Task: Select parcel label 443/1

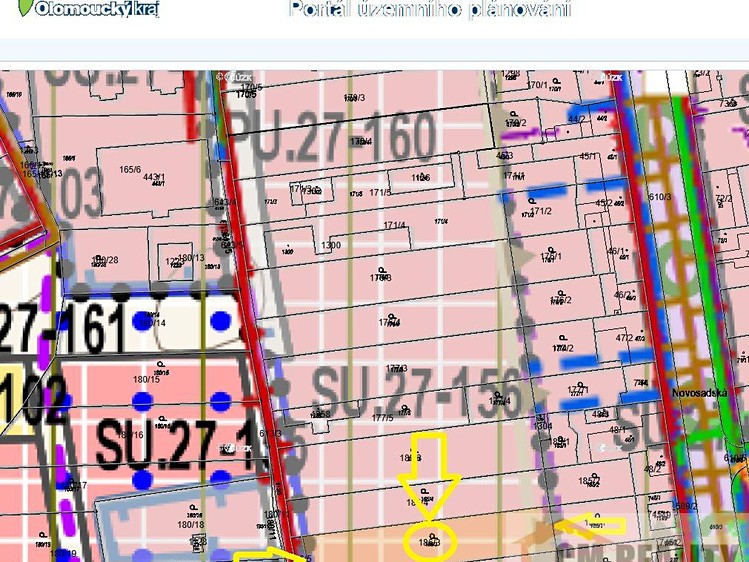Action: tap(154, 177)
